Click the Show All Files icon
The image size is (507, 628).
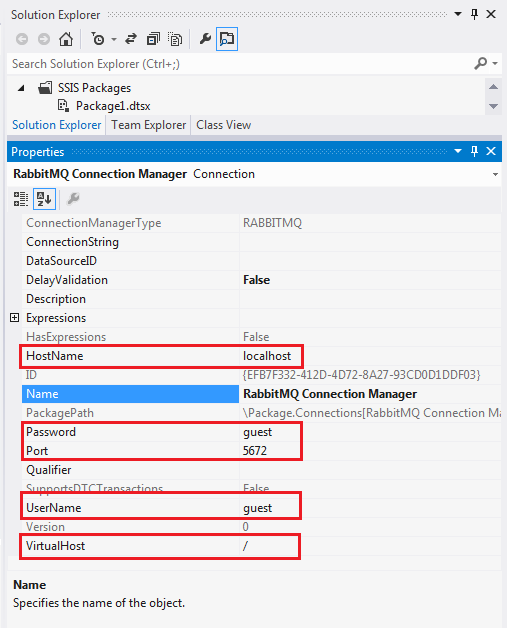click(175, 39)
